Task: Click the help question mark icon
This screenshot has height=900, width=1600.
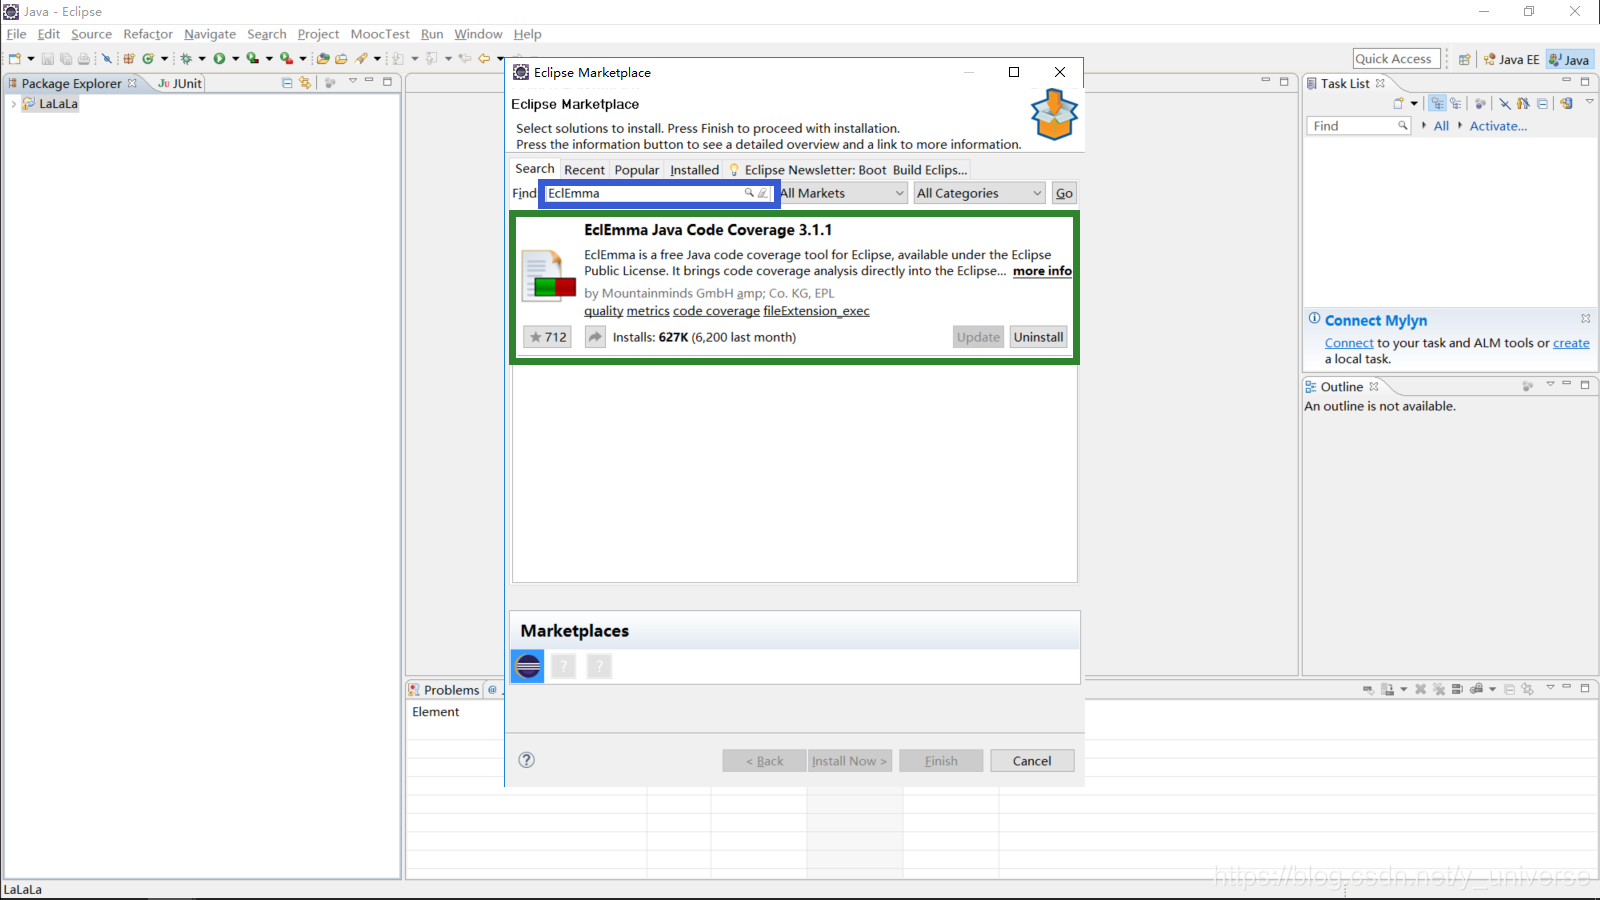Action: tap(527, 760)
